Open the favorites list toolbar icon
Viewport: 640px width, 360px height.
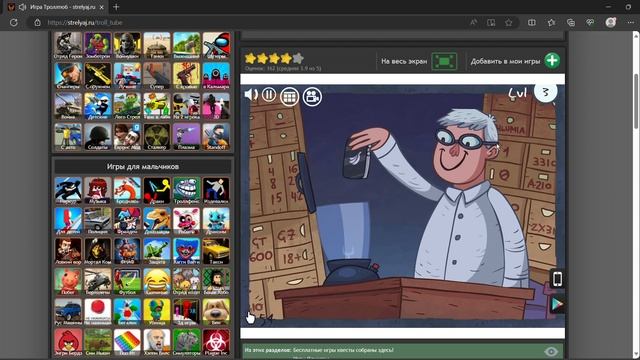[x=551, y=22]
